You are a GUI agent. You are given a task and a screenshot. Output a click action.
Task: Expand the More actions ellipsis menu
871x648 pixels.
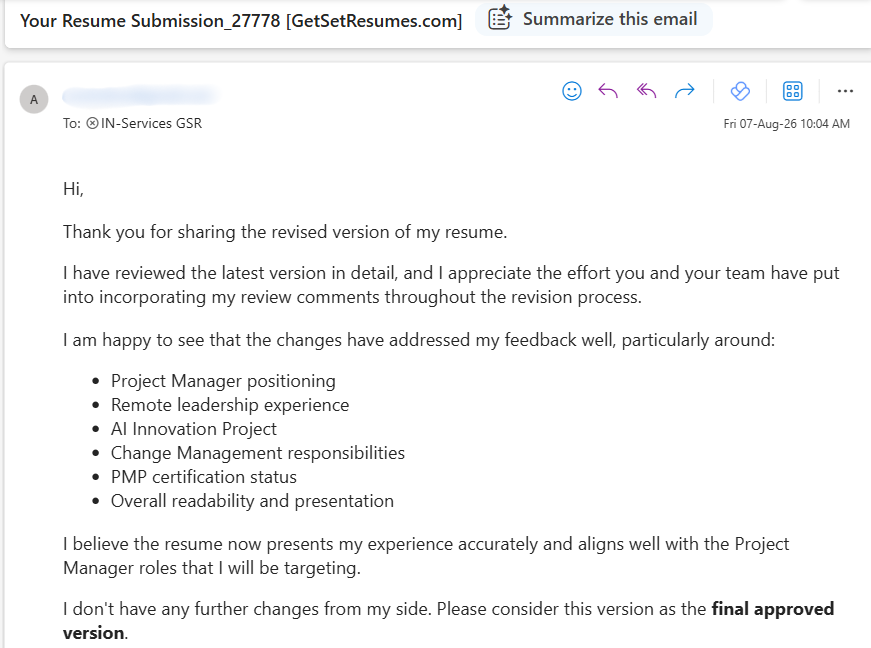(x=845, y=91)
